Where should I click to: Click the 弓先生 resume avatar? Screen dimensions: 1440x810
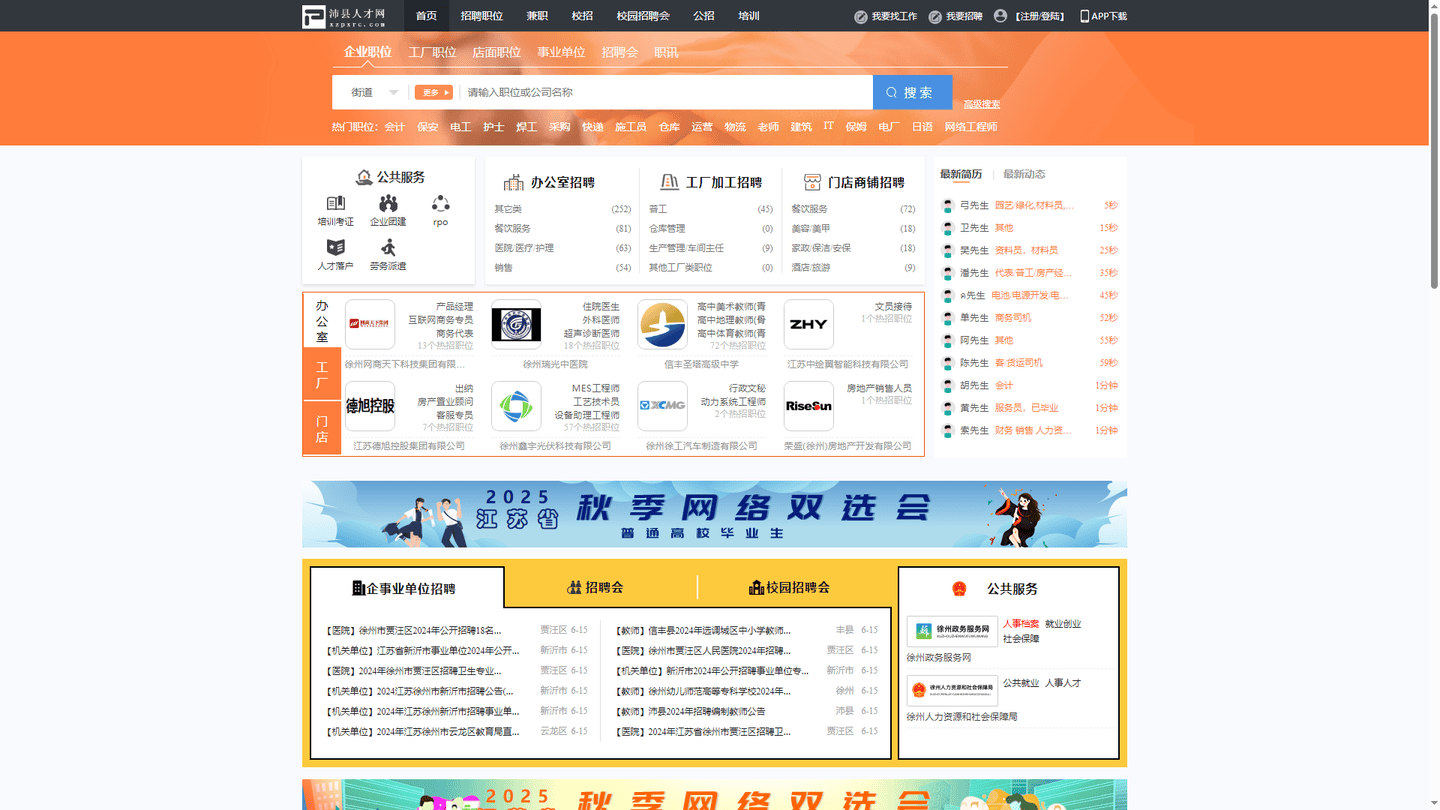[948, 206]
